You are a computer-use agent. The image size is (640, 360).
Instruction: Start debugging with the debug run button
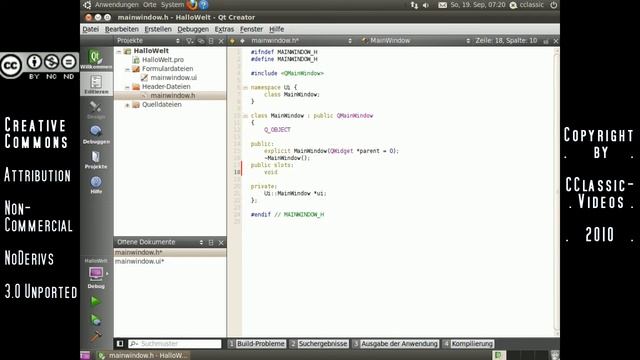96,319
